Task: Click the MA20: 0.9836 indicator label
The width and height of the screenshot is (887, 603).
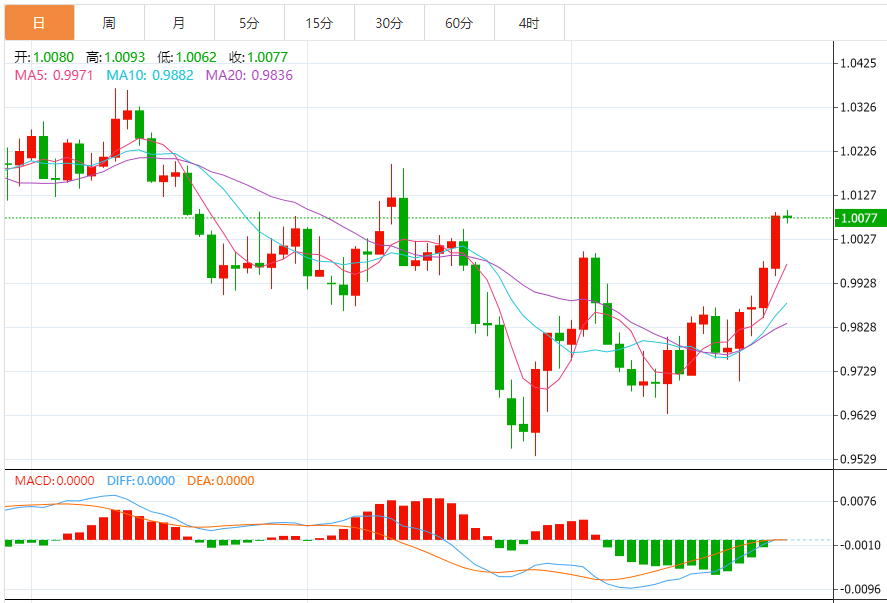Action: pos(249,75)
